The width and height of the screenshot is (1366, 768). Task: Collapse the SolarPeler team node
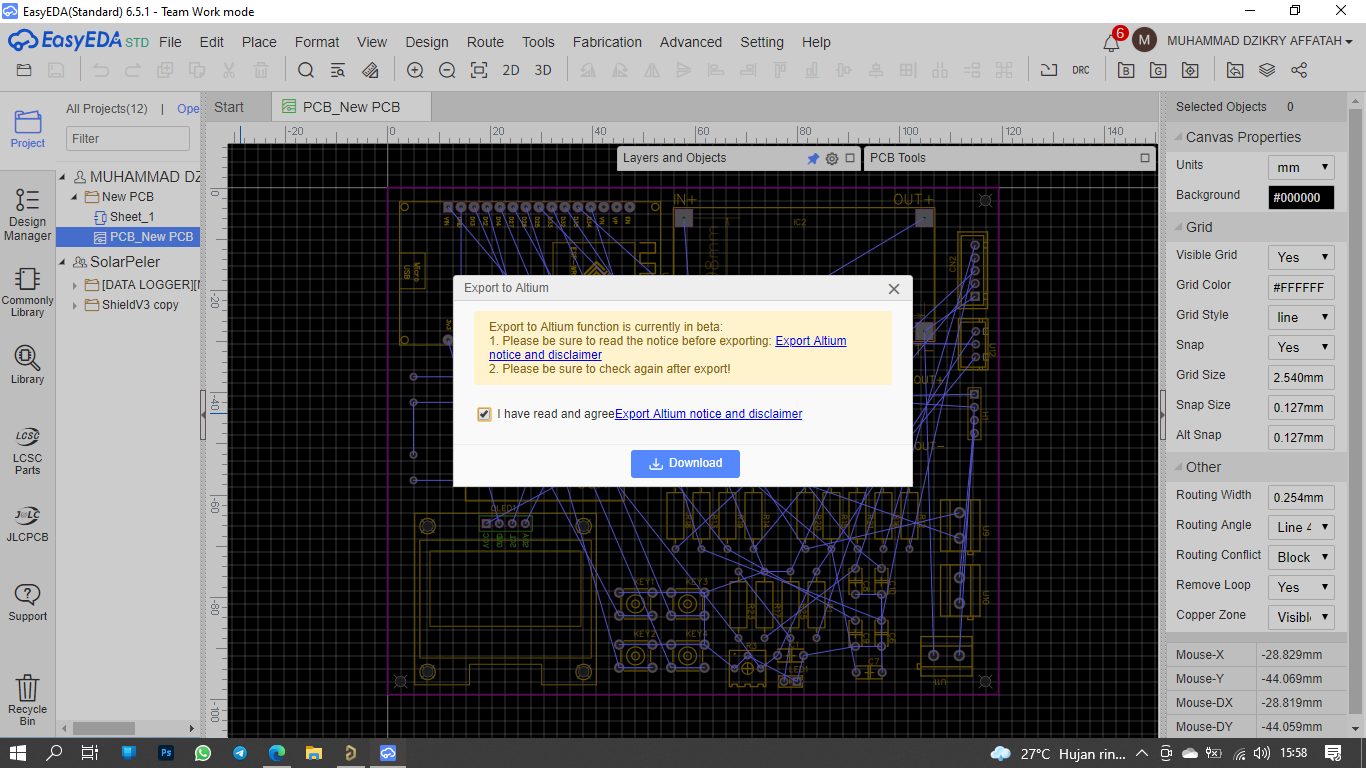coord(64,262)
